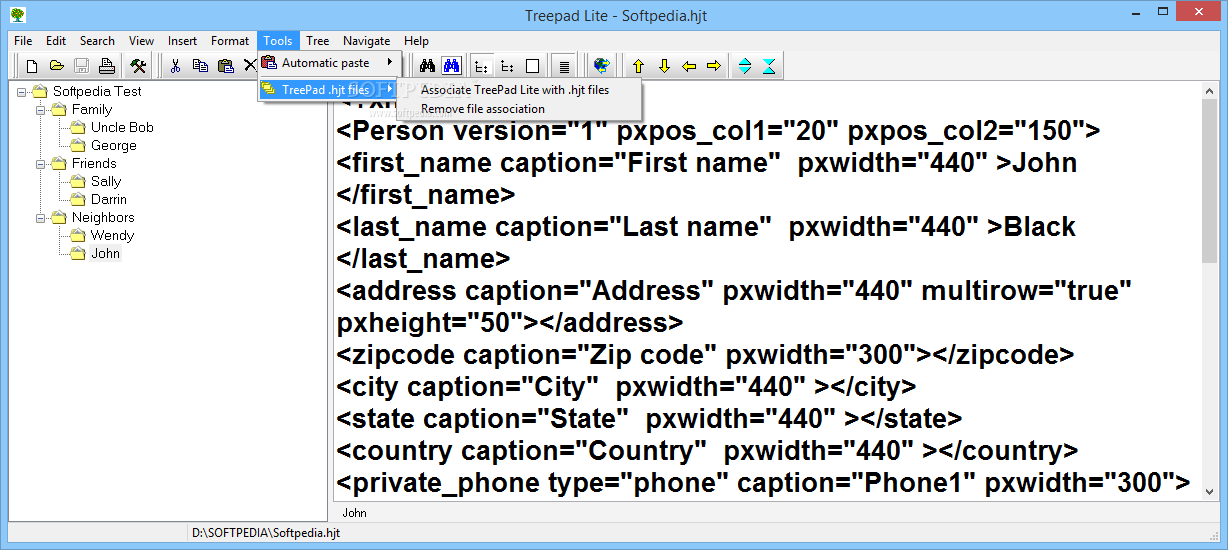Click the article scrollbar up arrow
1228x550 pixels.
1209,92
